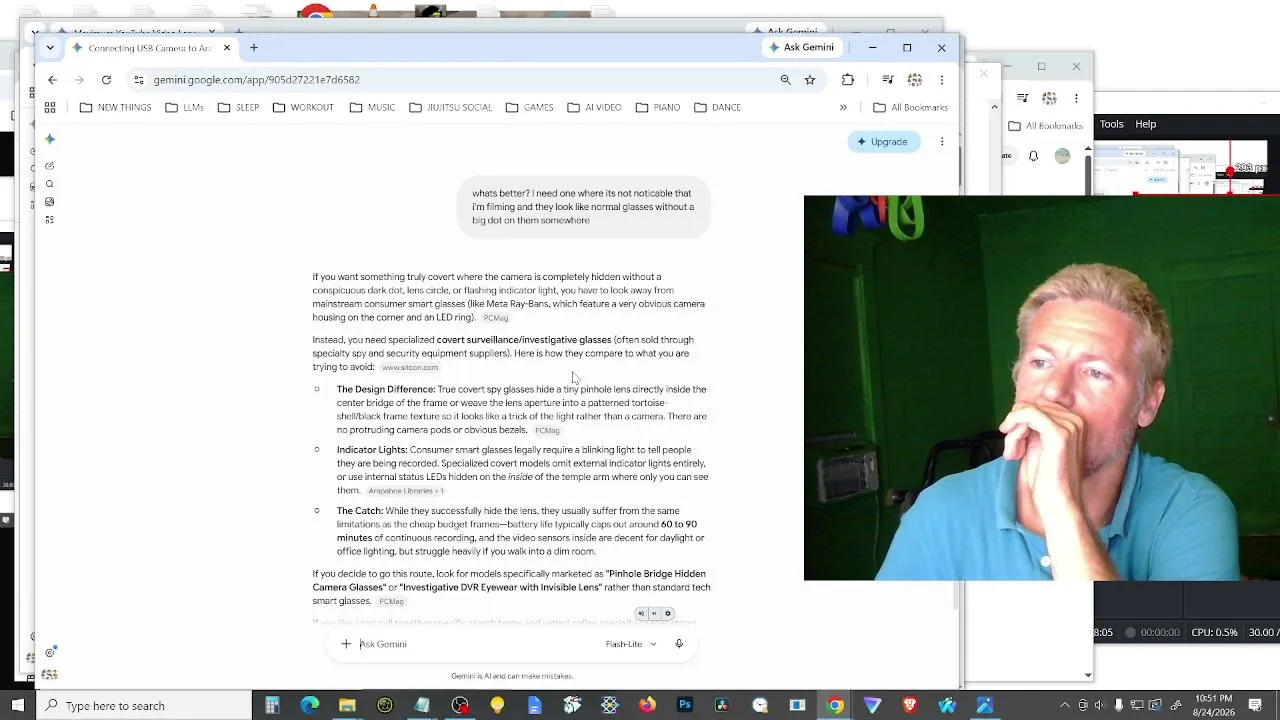
Task: Open the Tools menu in the background window
Action: click(1112, 125)
